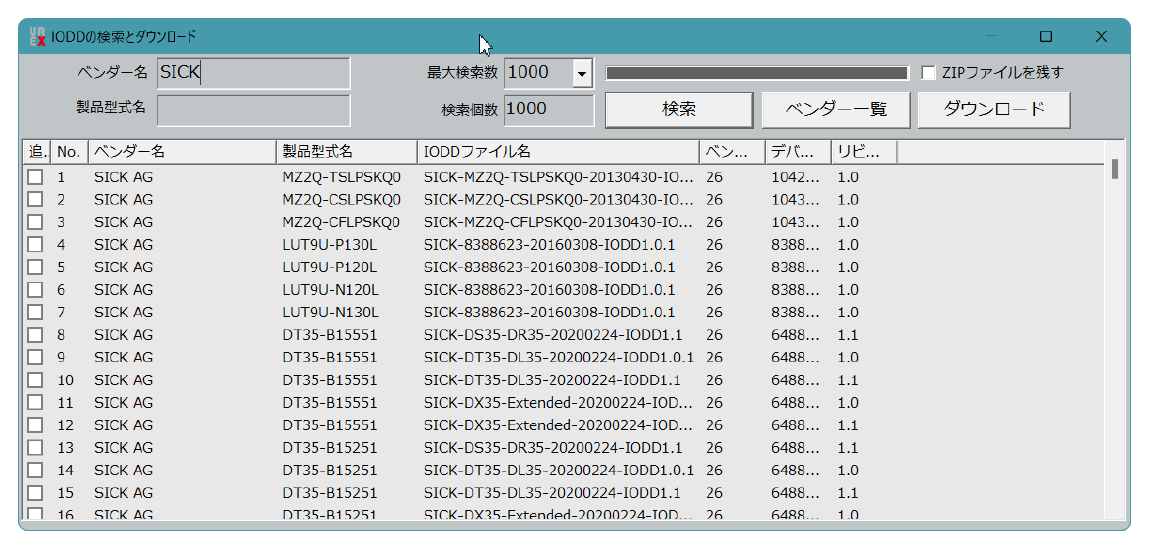Click the 最大検索数 combo box value 1000
This screenshot has height=550, width=1150.
(x=538, y=73)
